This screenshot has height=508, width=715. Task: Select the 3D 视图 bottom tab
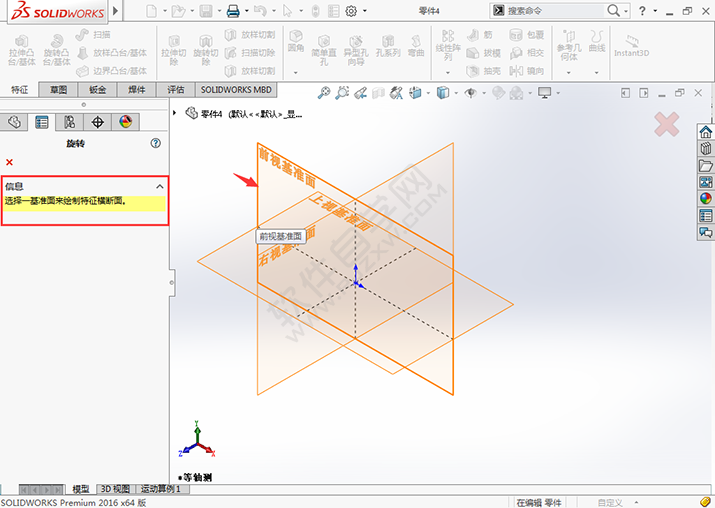tap(115, 489)
